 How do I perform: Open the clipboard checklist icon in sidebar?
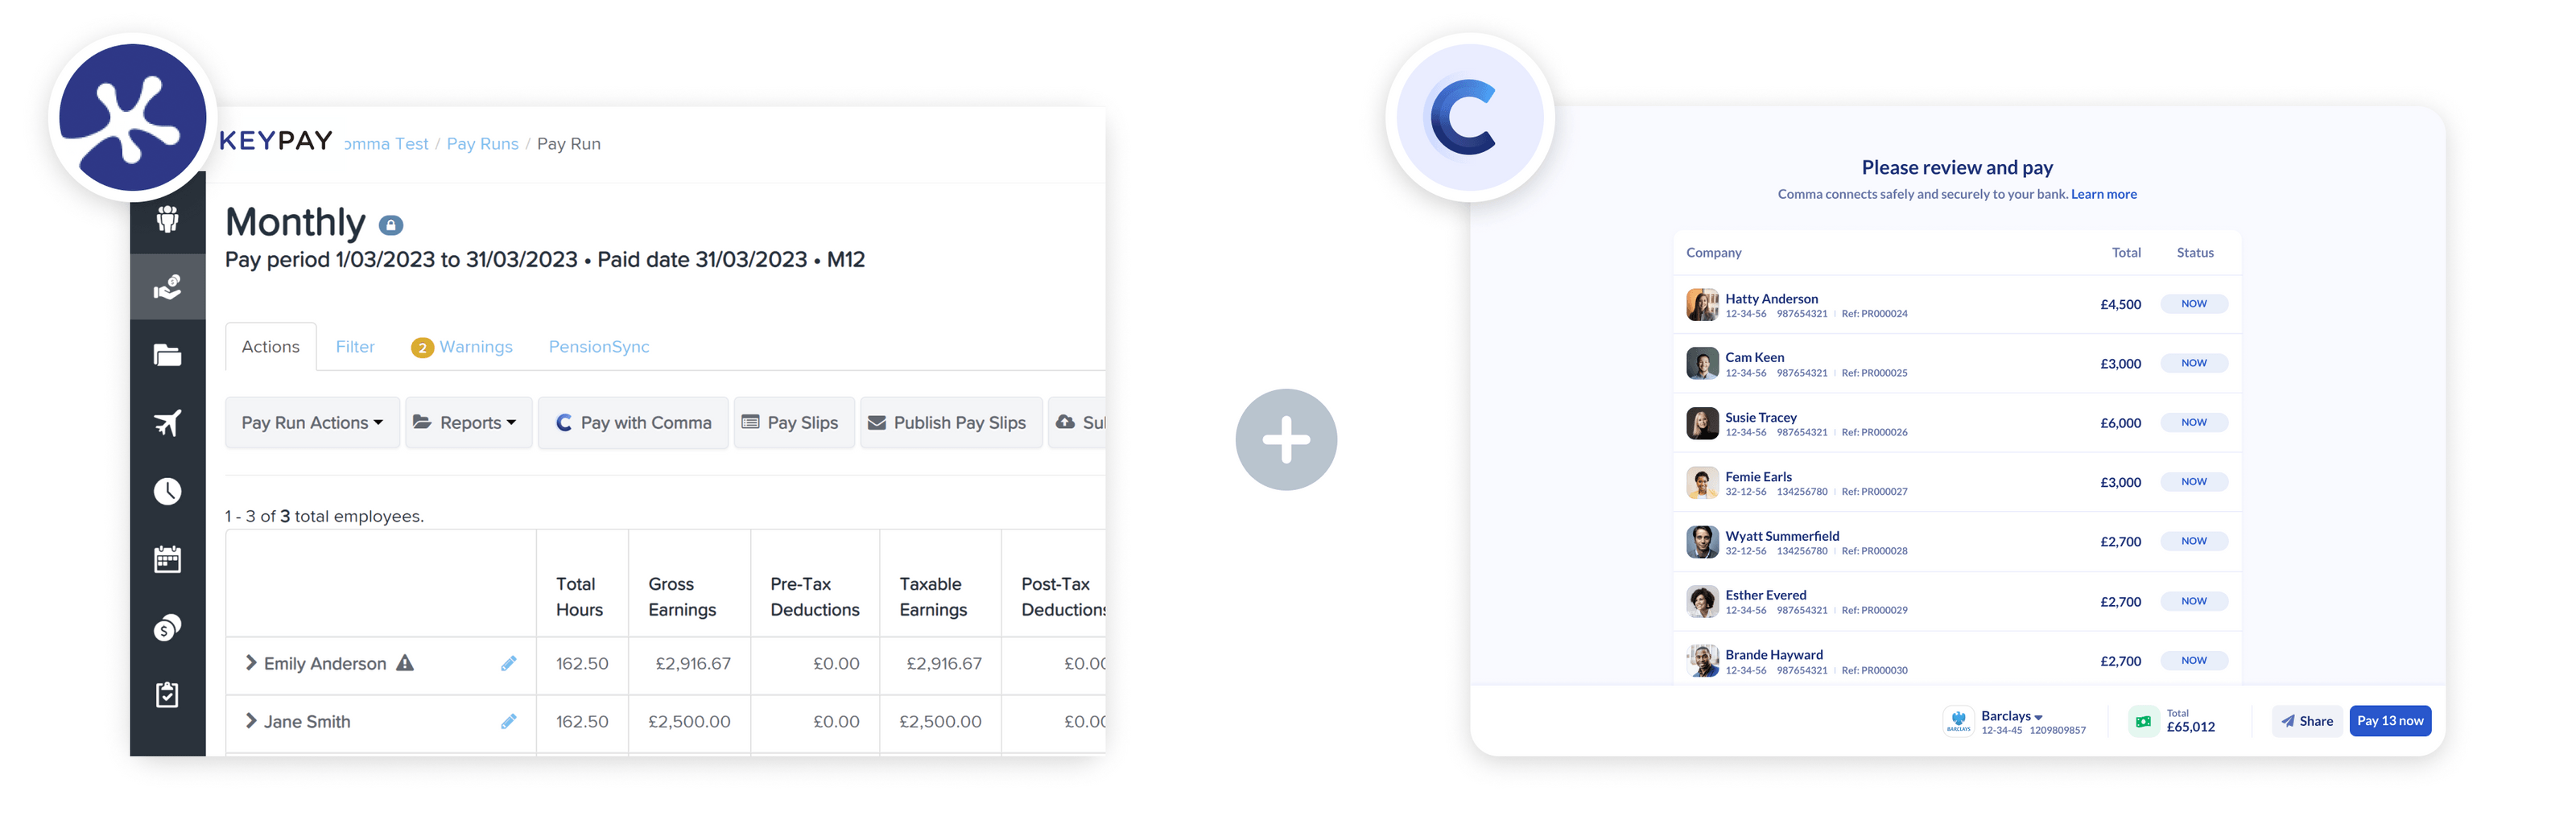[x=168, y=695]
